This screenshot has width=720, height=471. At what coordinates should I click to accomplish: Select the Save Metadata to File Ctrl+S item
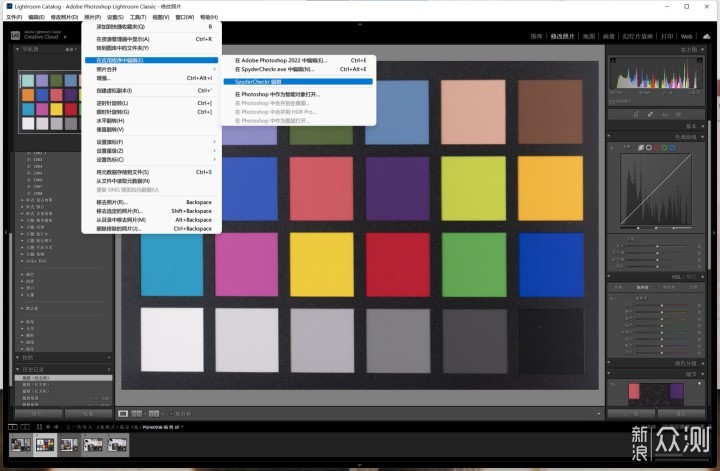click(x=152, y=172)
